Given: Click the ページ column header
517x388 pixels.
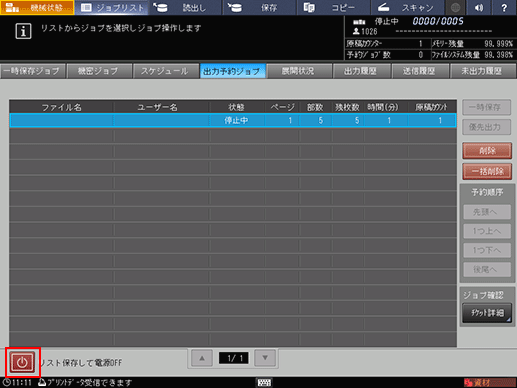Looking at the screenshot, I should 282,107.
